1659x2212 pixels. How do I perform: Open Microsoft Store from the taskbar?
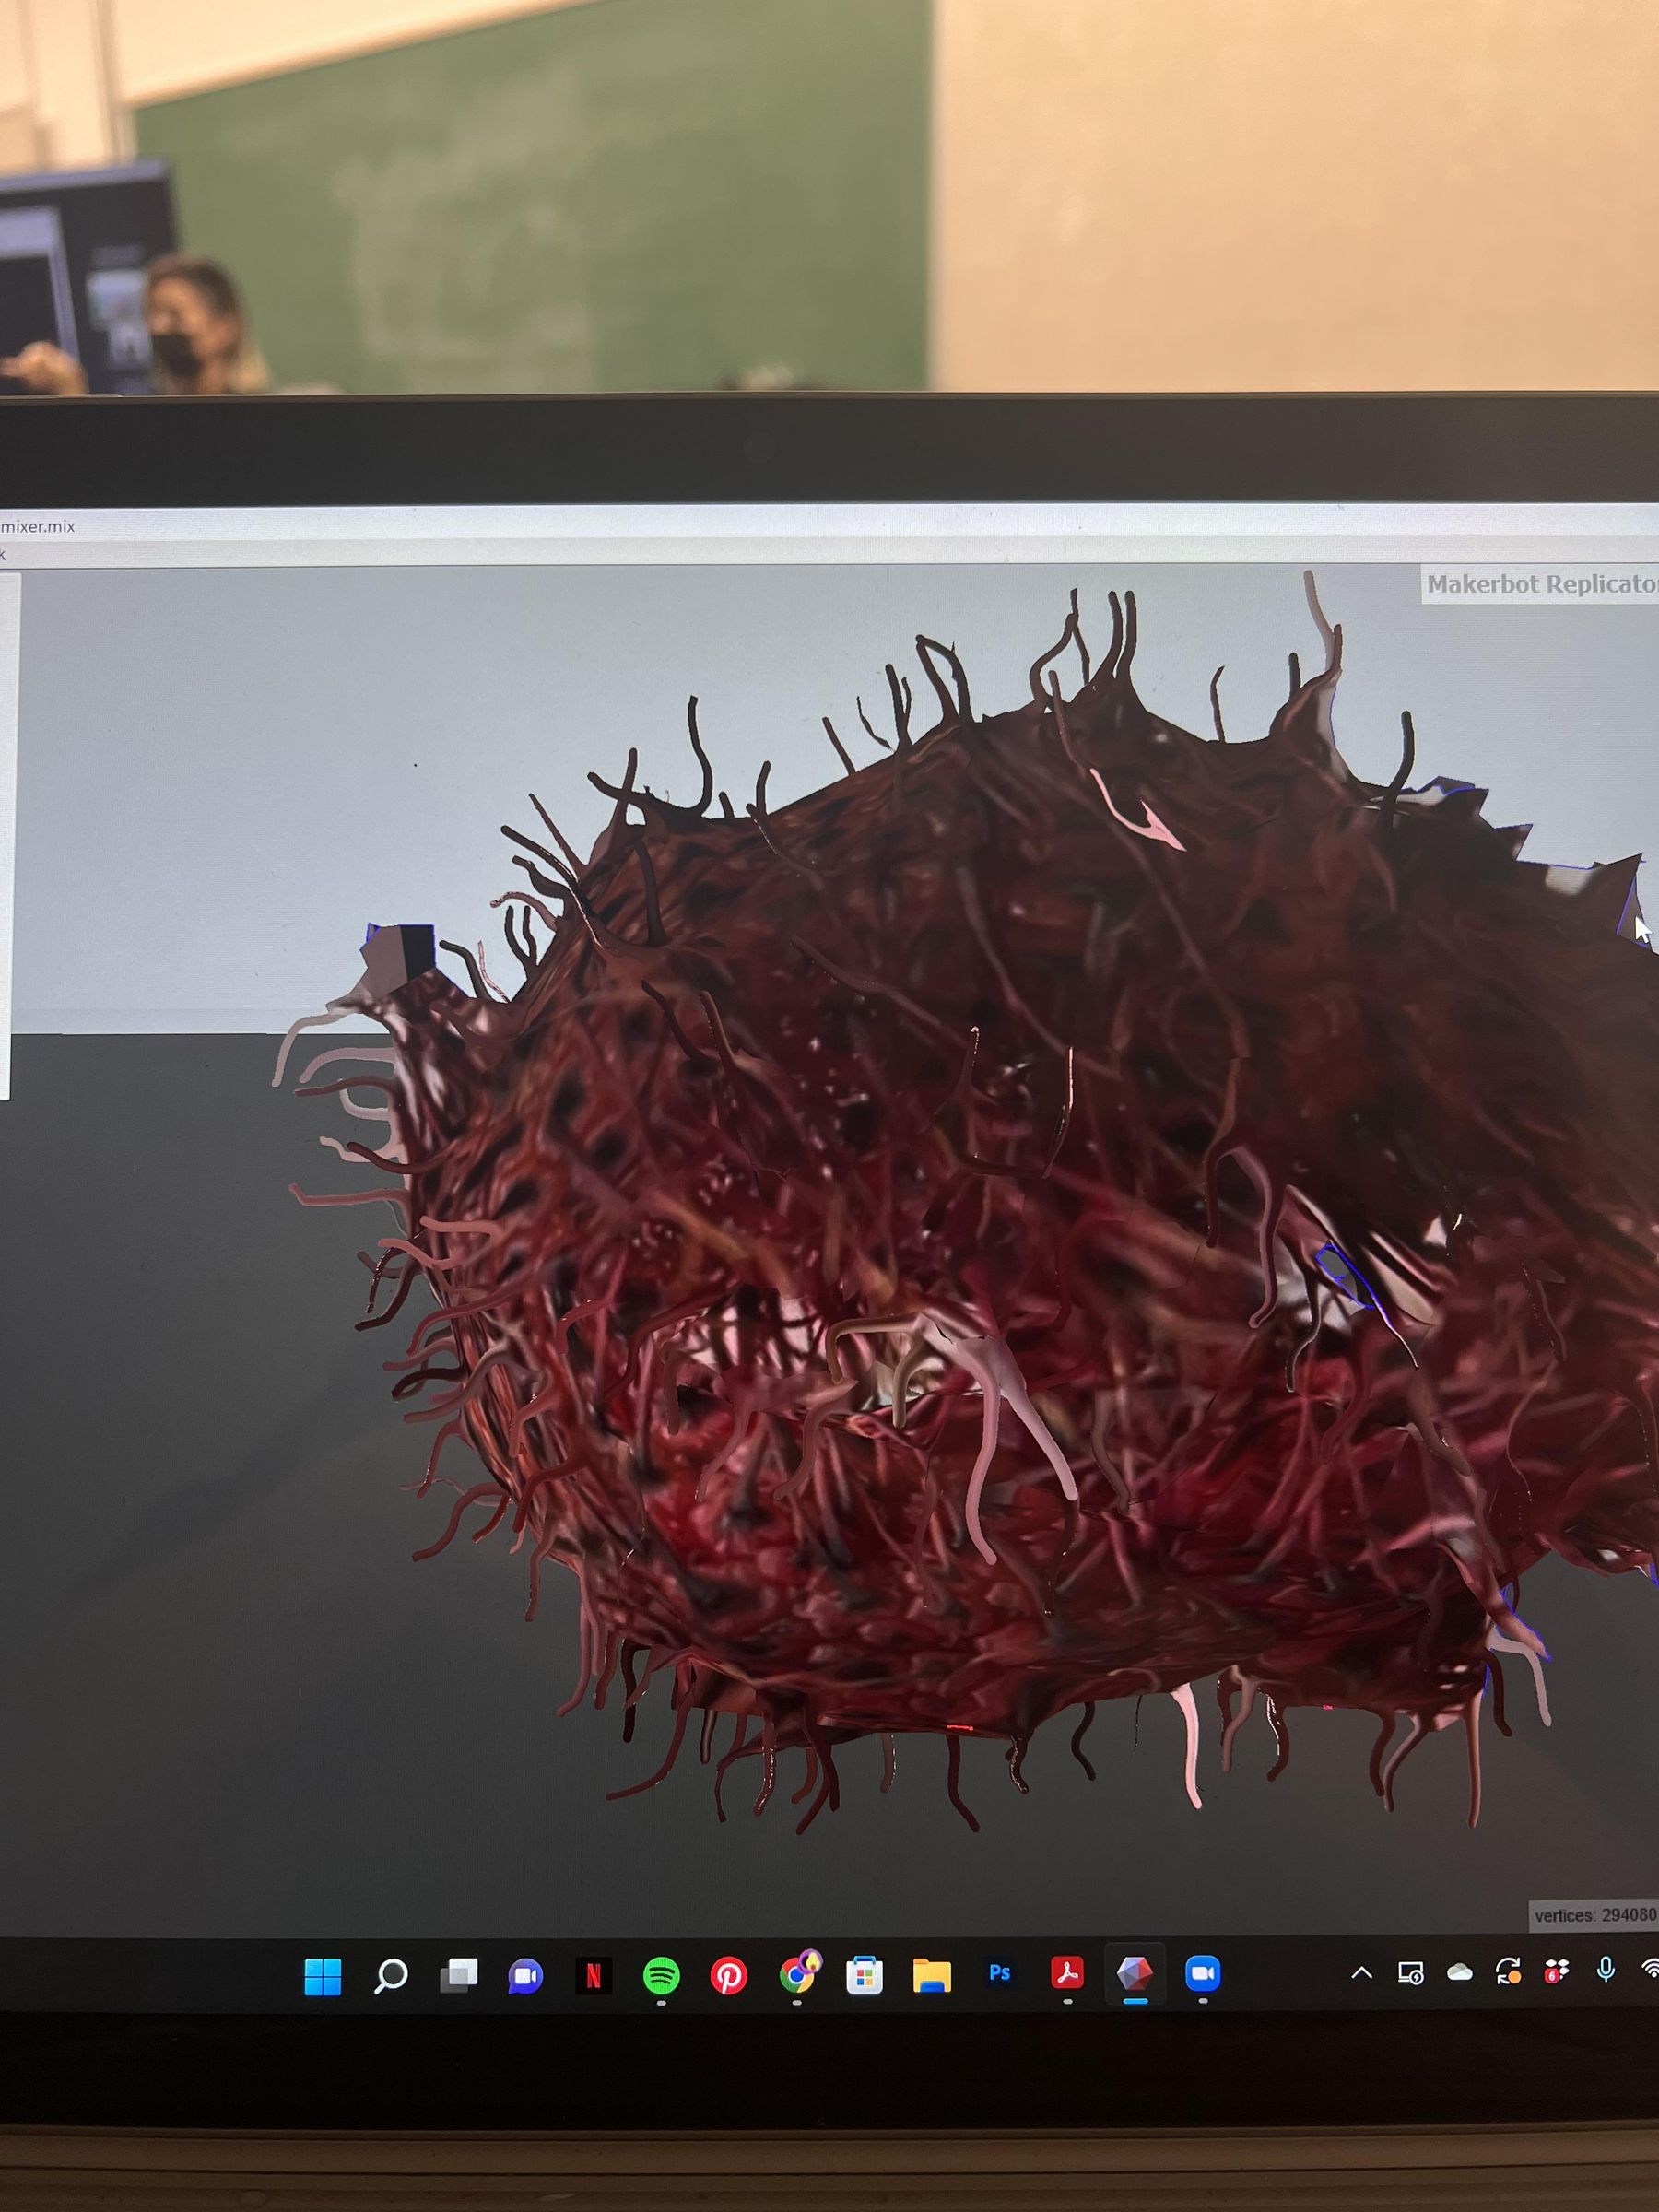point(864,1971)
